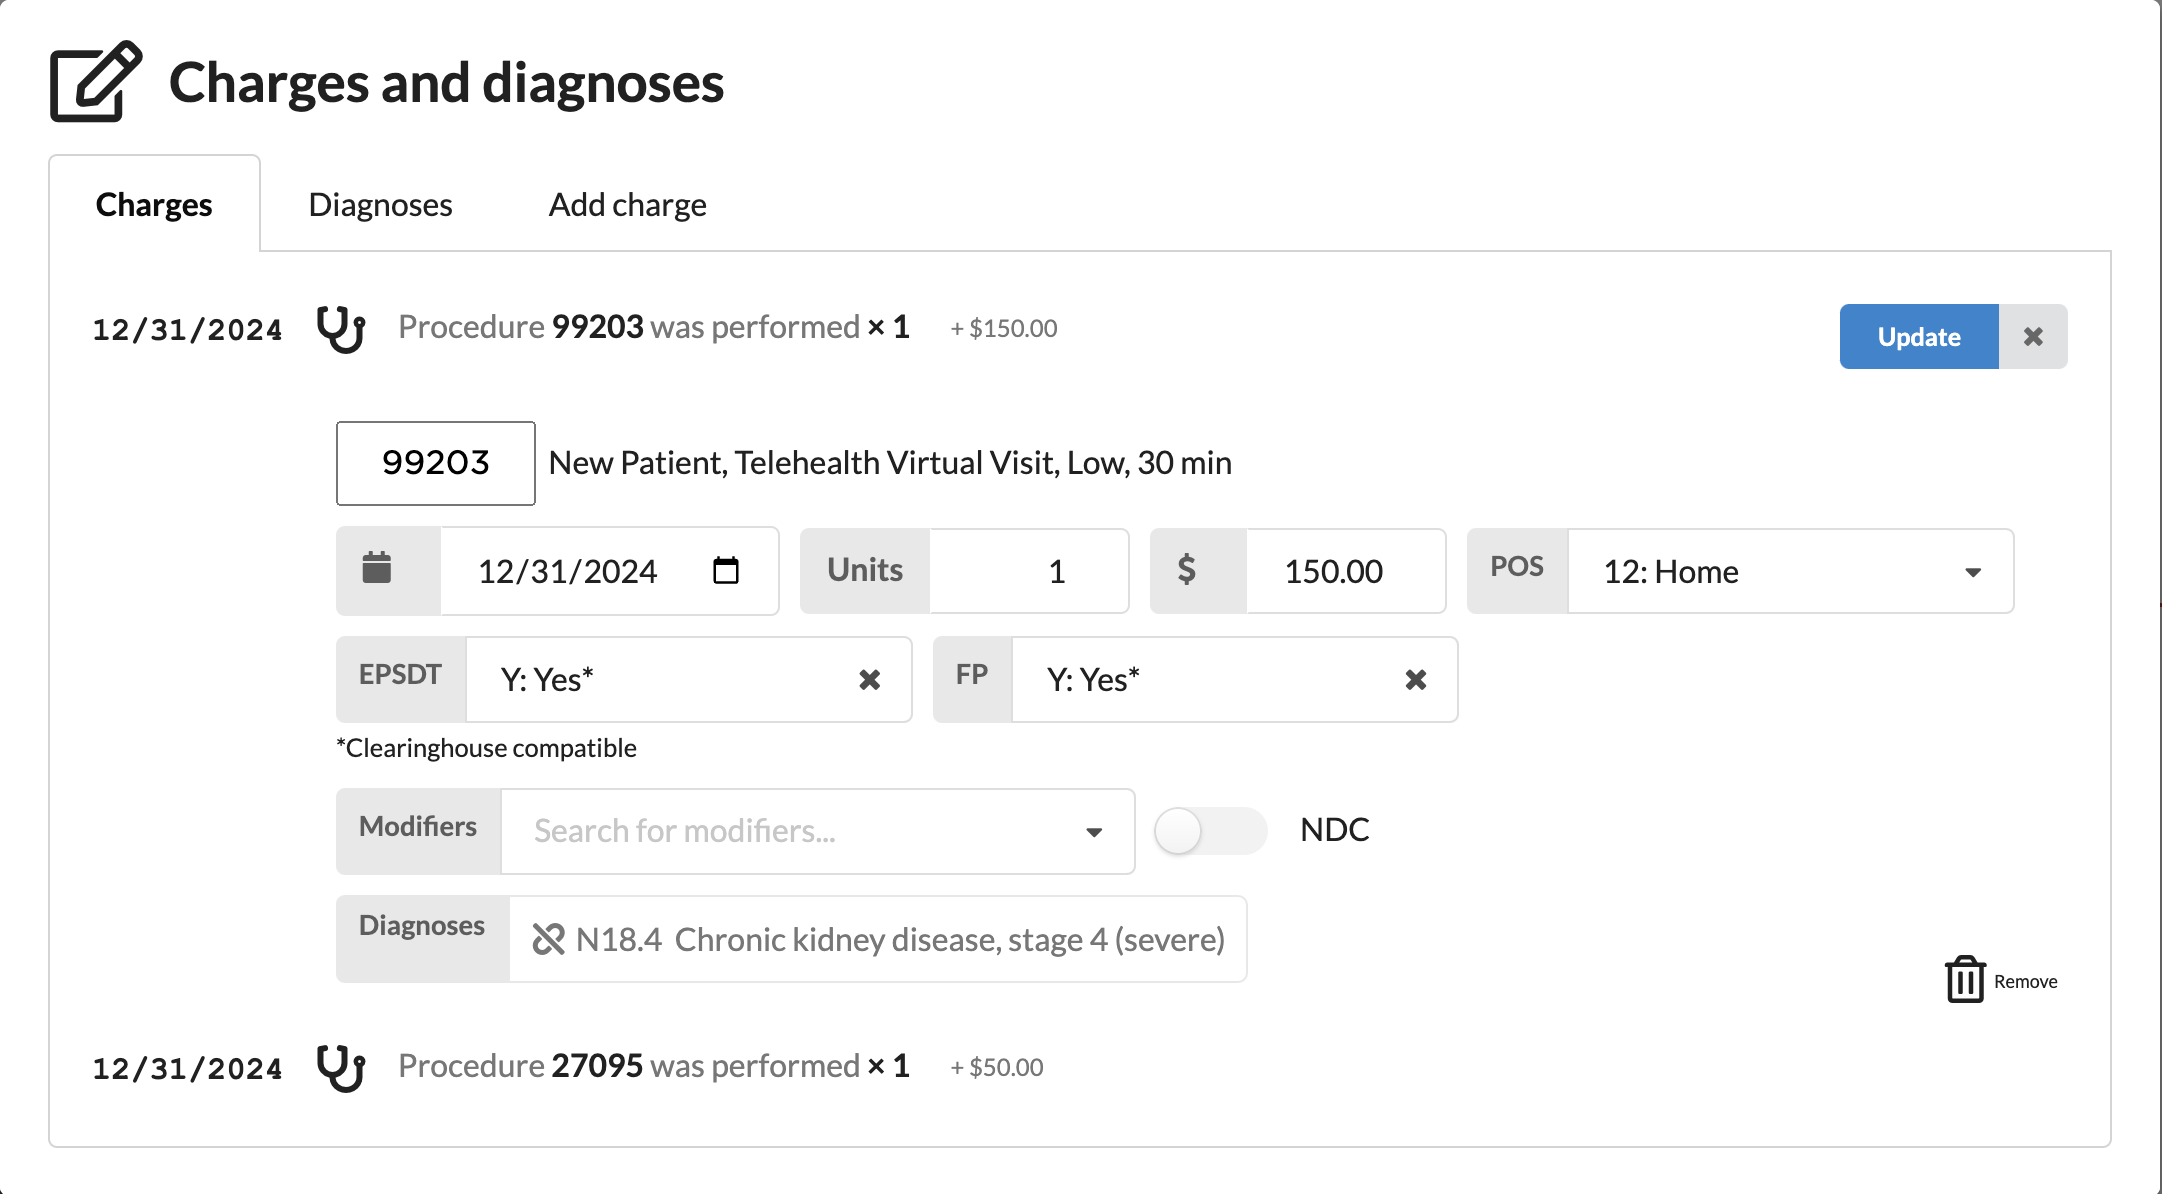The image size is (2162, 1194).
Task: Click the Units value field
Action: tap(1028, 571)
